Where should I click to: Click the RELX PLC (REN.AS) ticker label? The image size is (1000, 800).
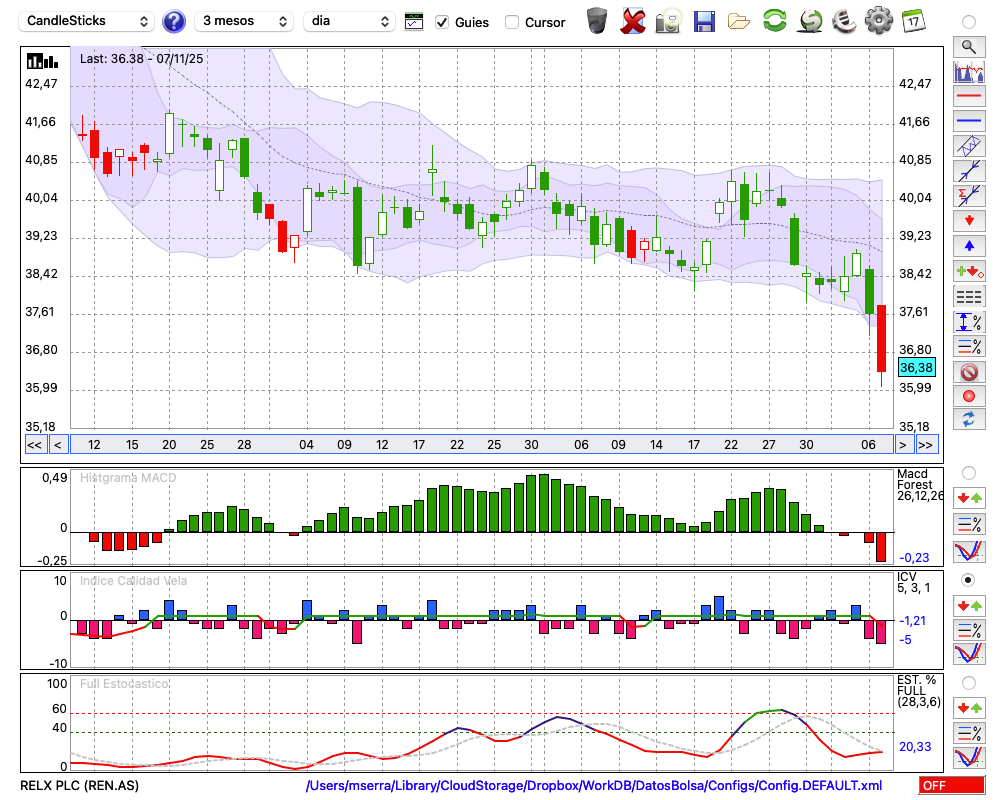79,785
